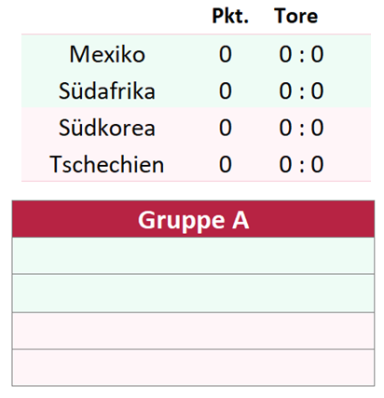Select Südafrika's goals 0 : 0 cell

(301, 91)
